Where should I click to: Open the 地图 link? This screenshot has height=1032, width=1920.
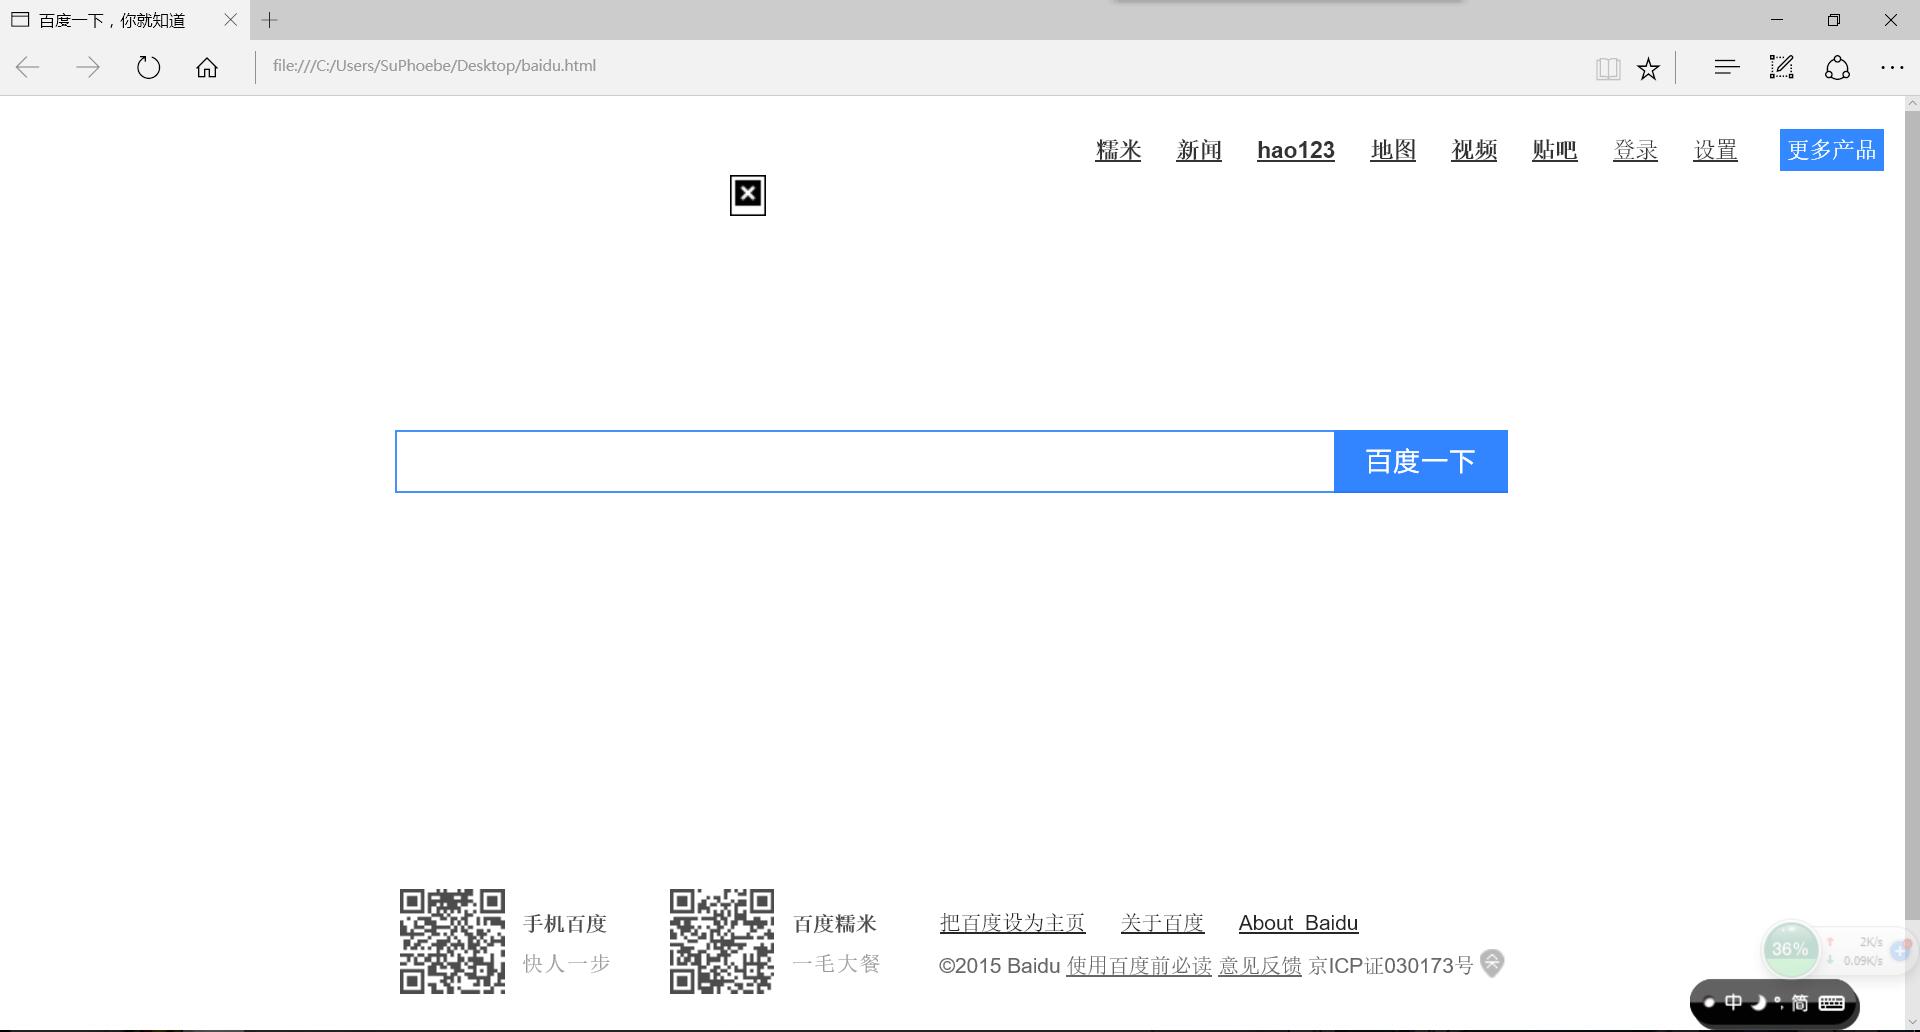pos(1393,150)
